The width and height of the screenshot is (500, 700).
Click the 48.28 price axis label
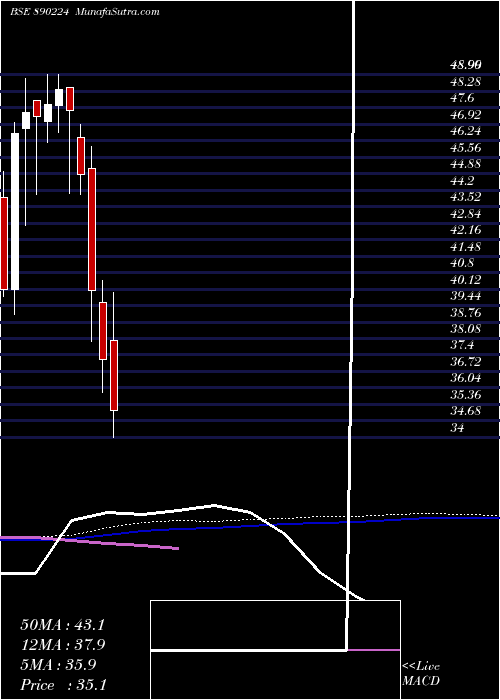coord(466,82)
